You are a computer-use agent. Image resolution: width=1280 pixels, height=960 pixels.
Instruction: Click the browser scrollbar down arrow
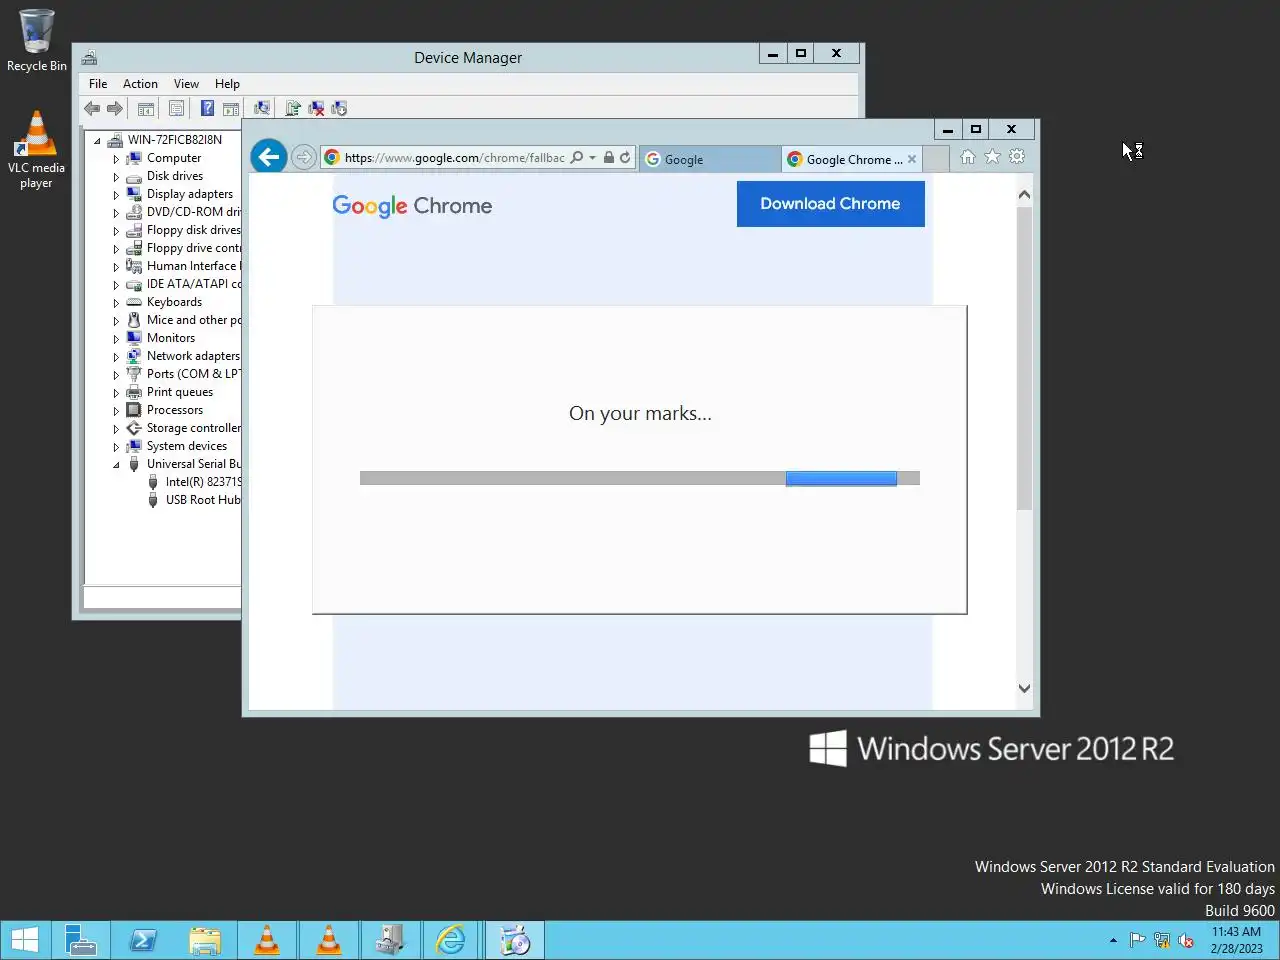[x=1024, y=688]
